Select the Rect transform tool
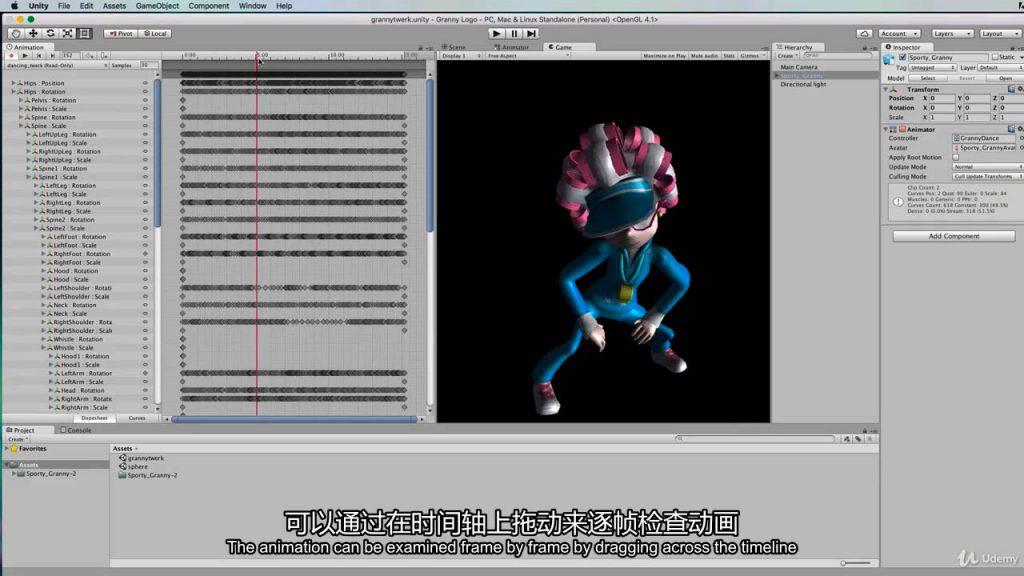Screen dimensions: 1024x576 pyautogui.click(x=84, y=33)
